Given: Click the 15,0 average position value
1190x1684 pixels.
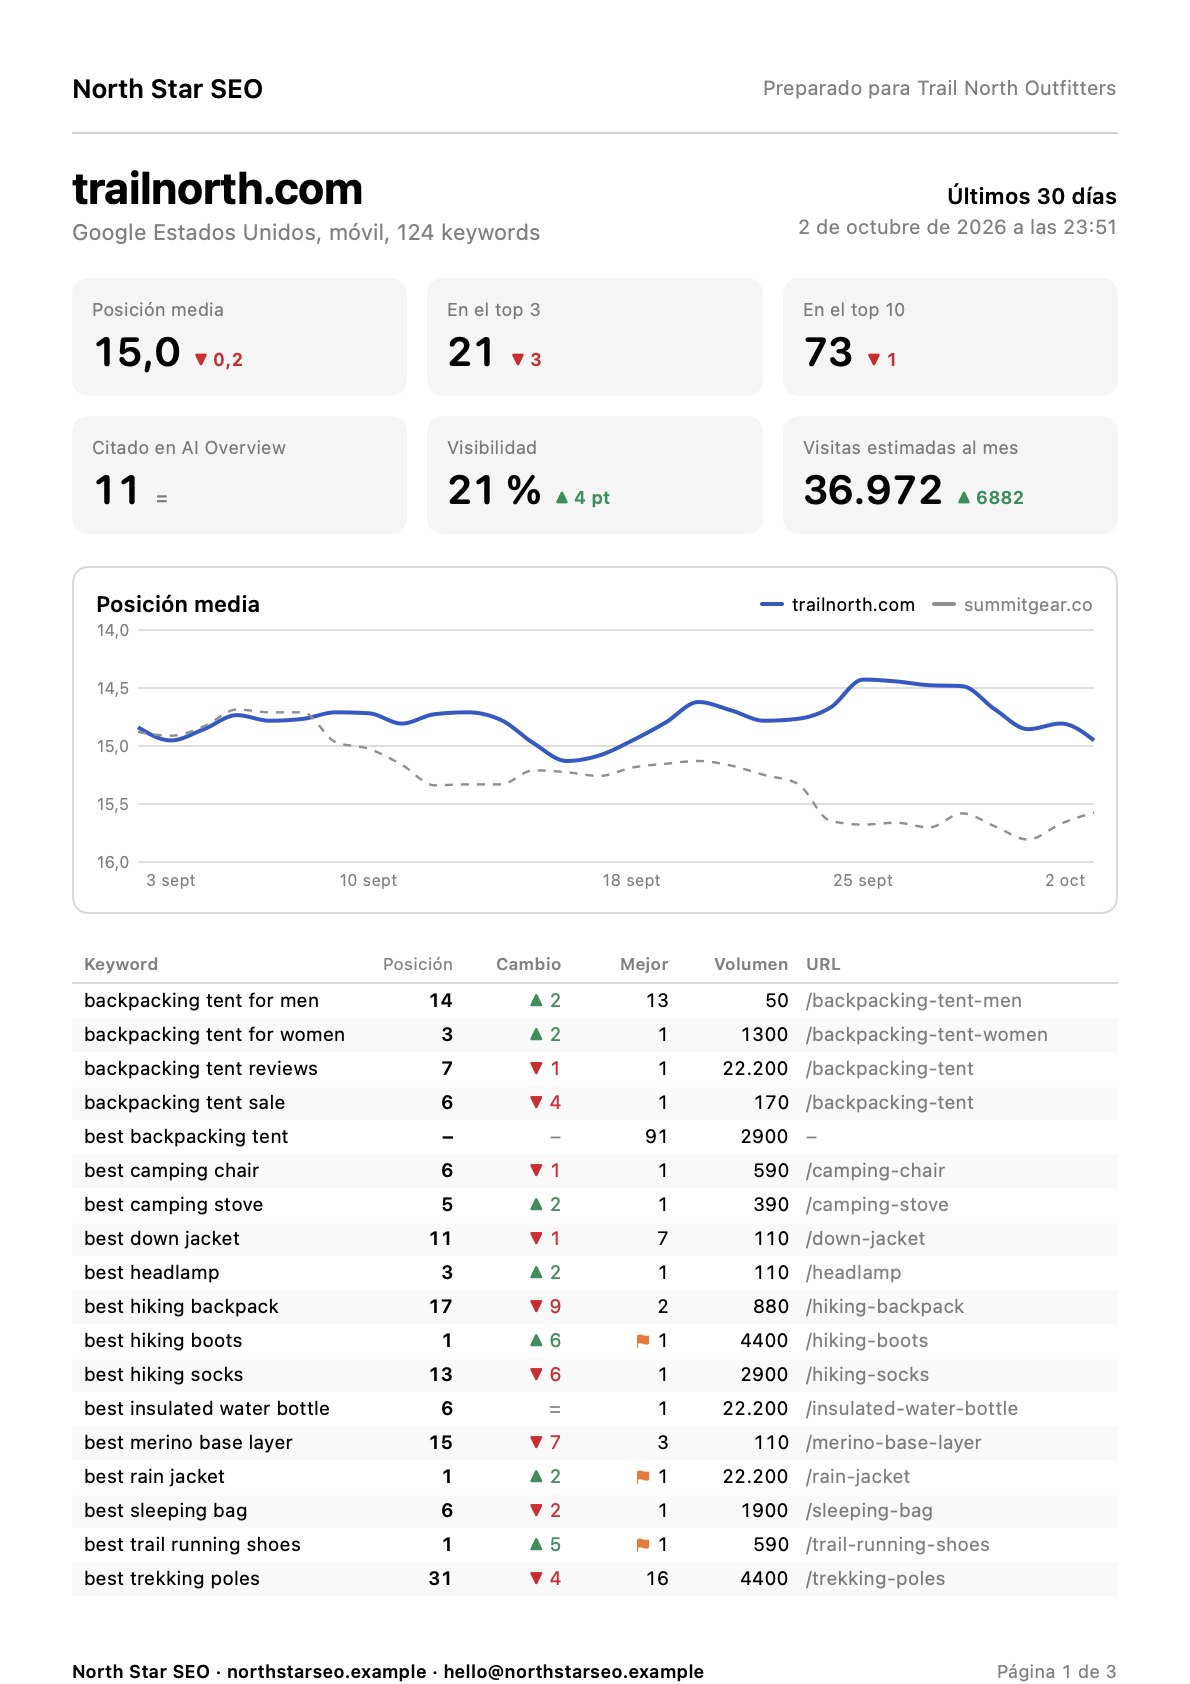Looking at the screenshot, I should [x=137, y=352].
